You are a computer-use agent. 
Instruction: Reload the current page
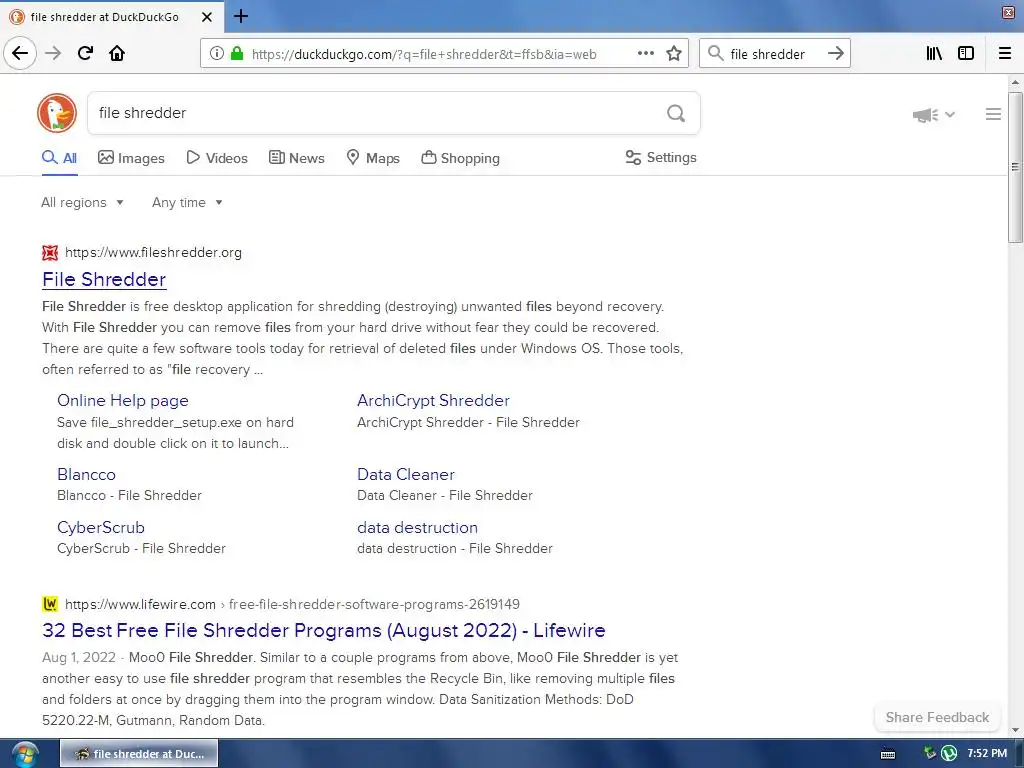85,53
